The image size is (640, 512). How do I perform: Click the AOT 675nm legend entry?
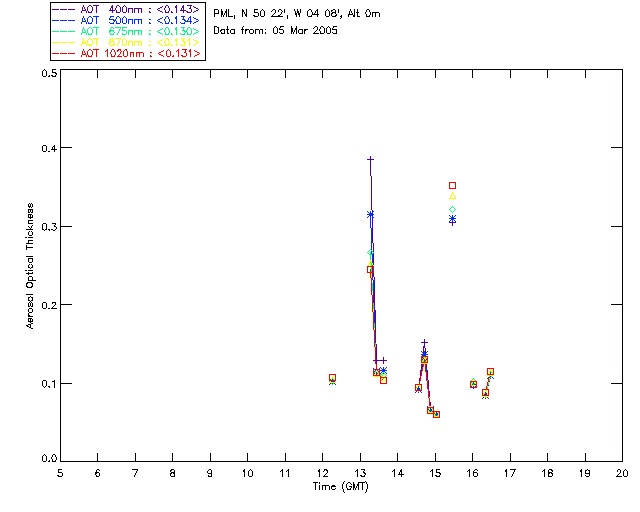(x=126, y=31)
